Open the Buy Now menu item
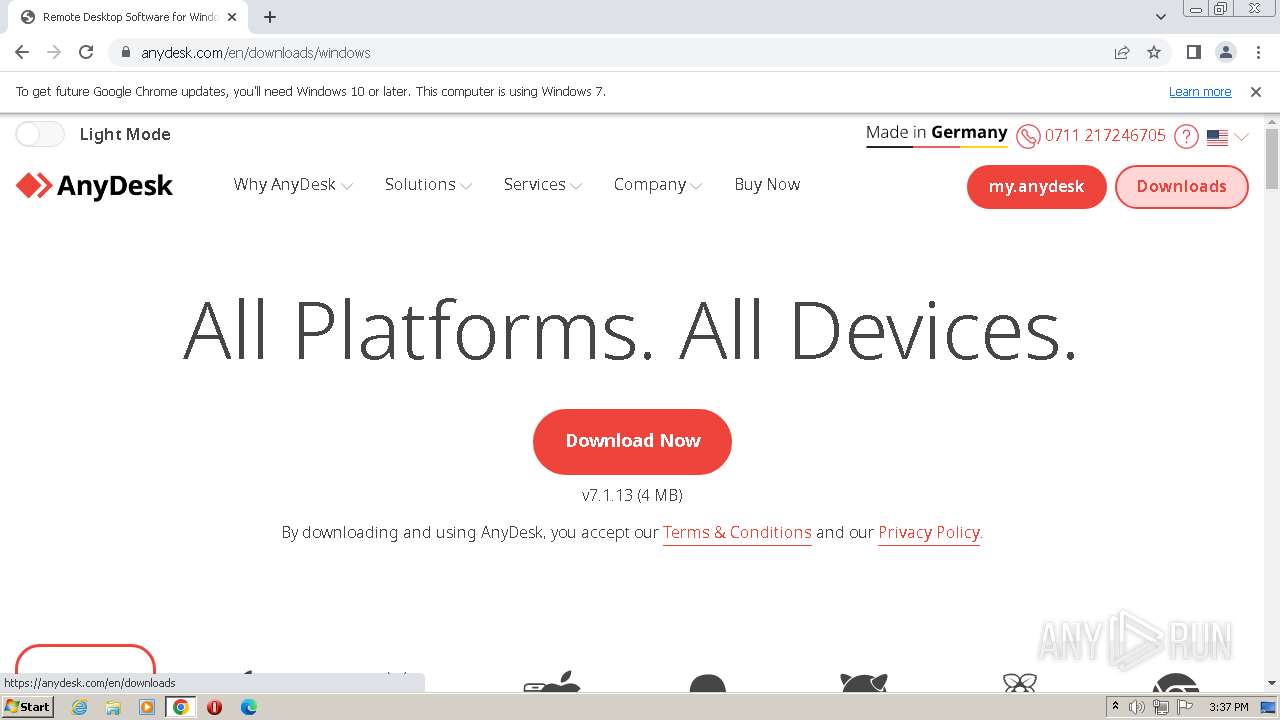Image resolution: width=1280 pixels, height=720 pixels. (x=767, y=184)
